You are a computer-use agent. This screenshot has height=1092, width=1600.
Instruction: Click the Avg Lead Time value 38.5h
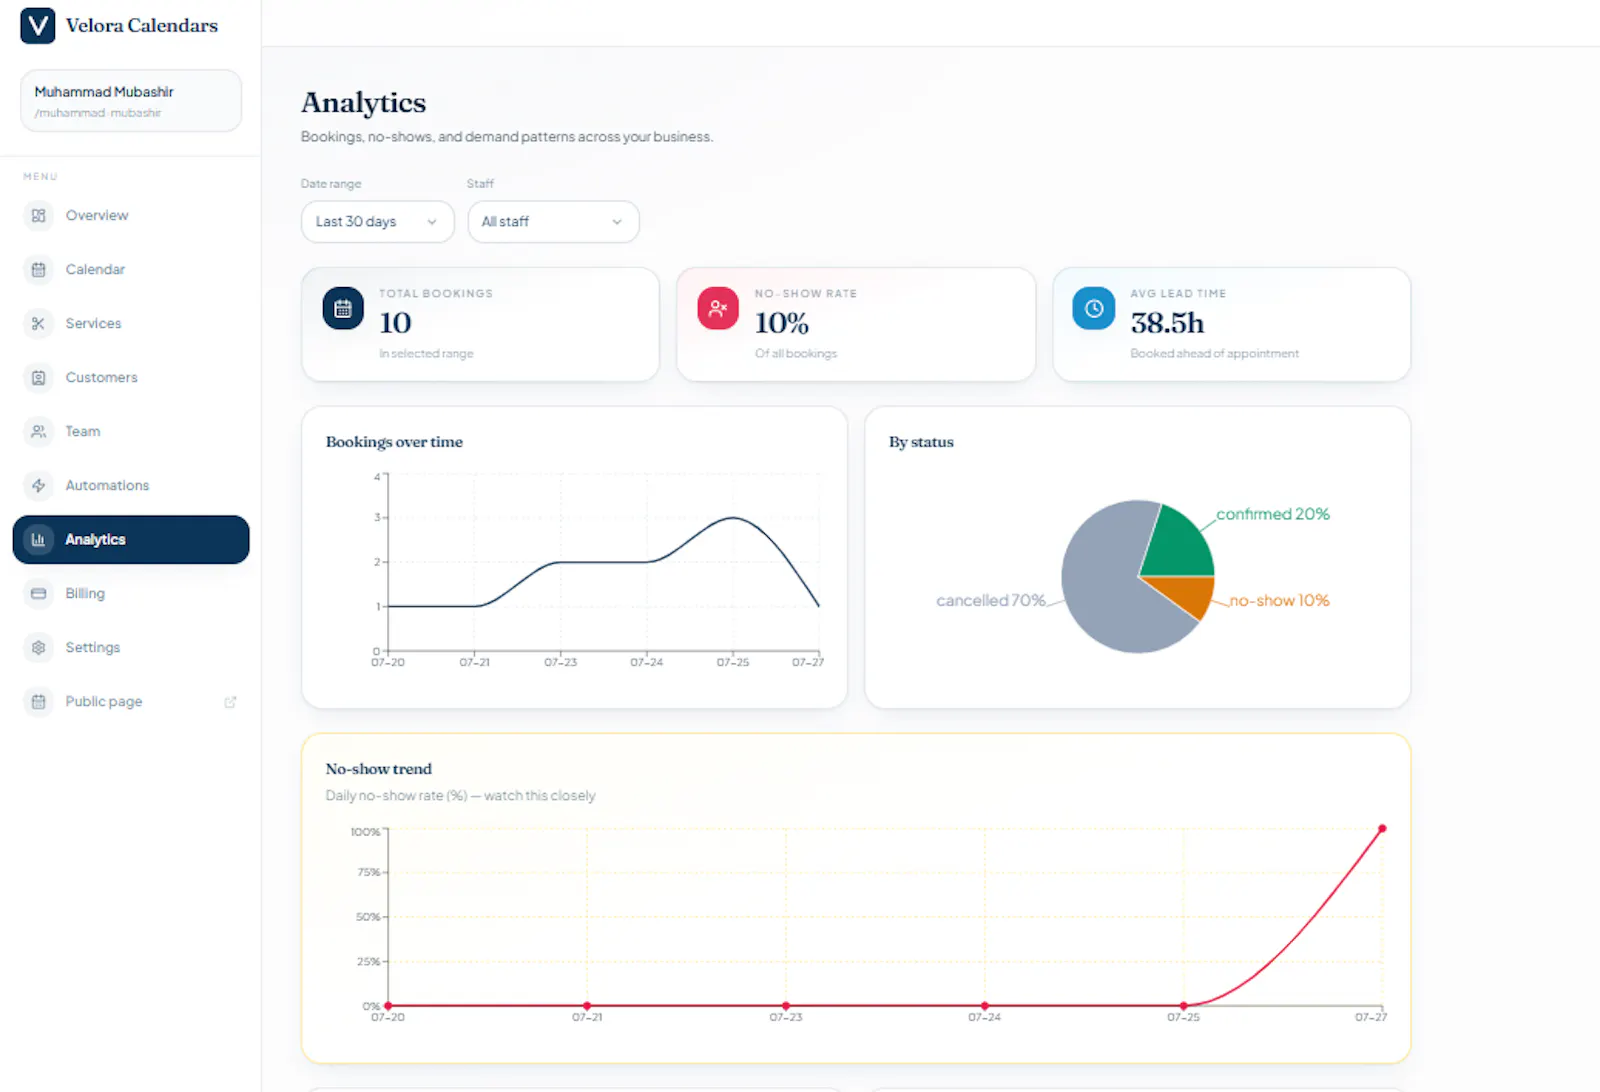pyautogui.click(x=1167, y=323)
